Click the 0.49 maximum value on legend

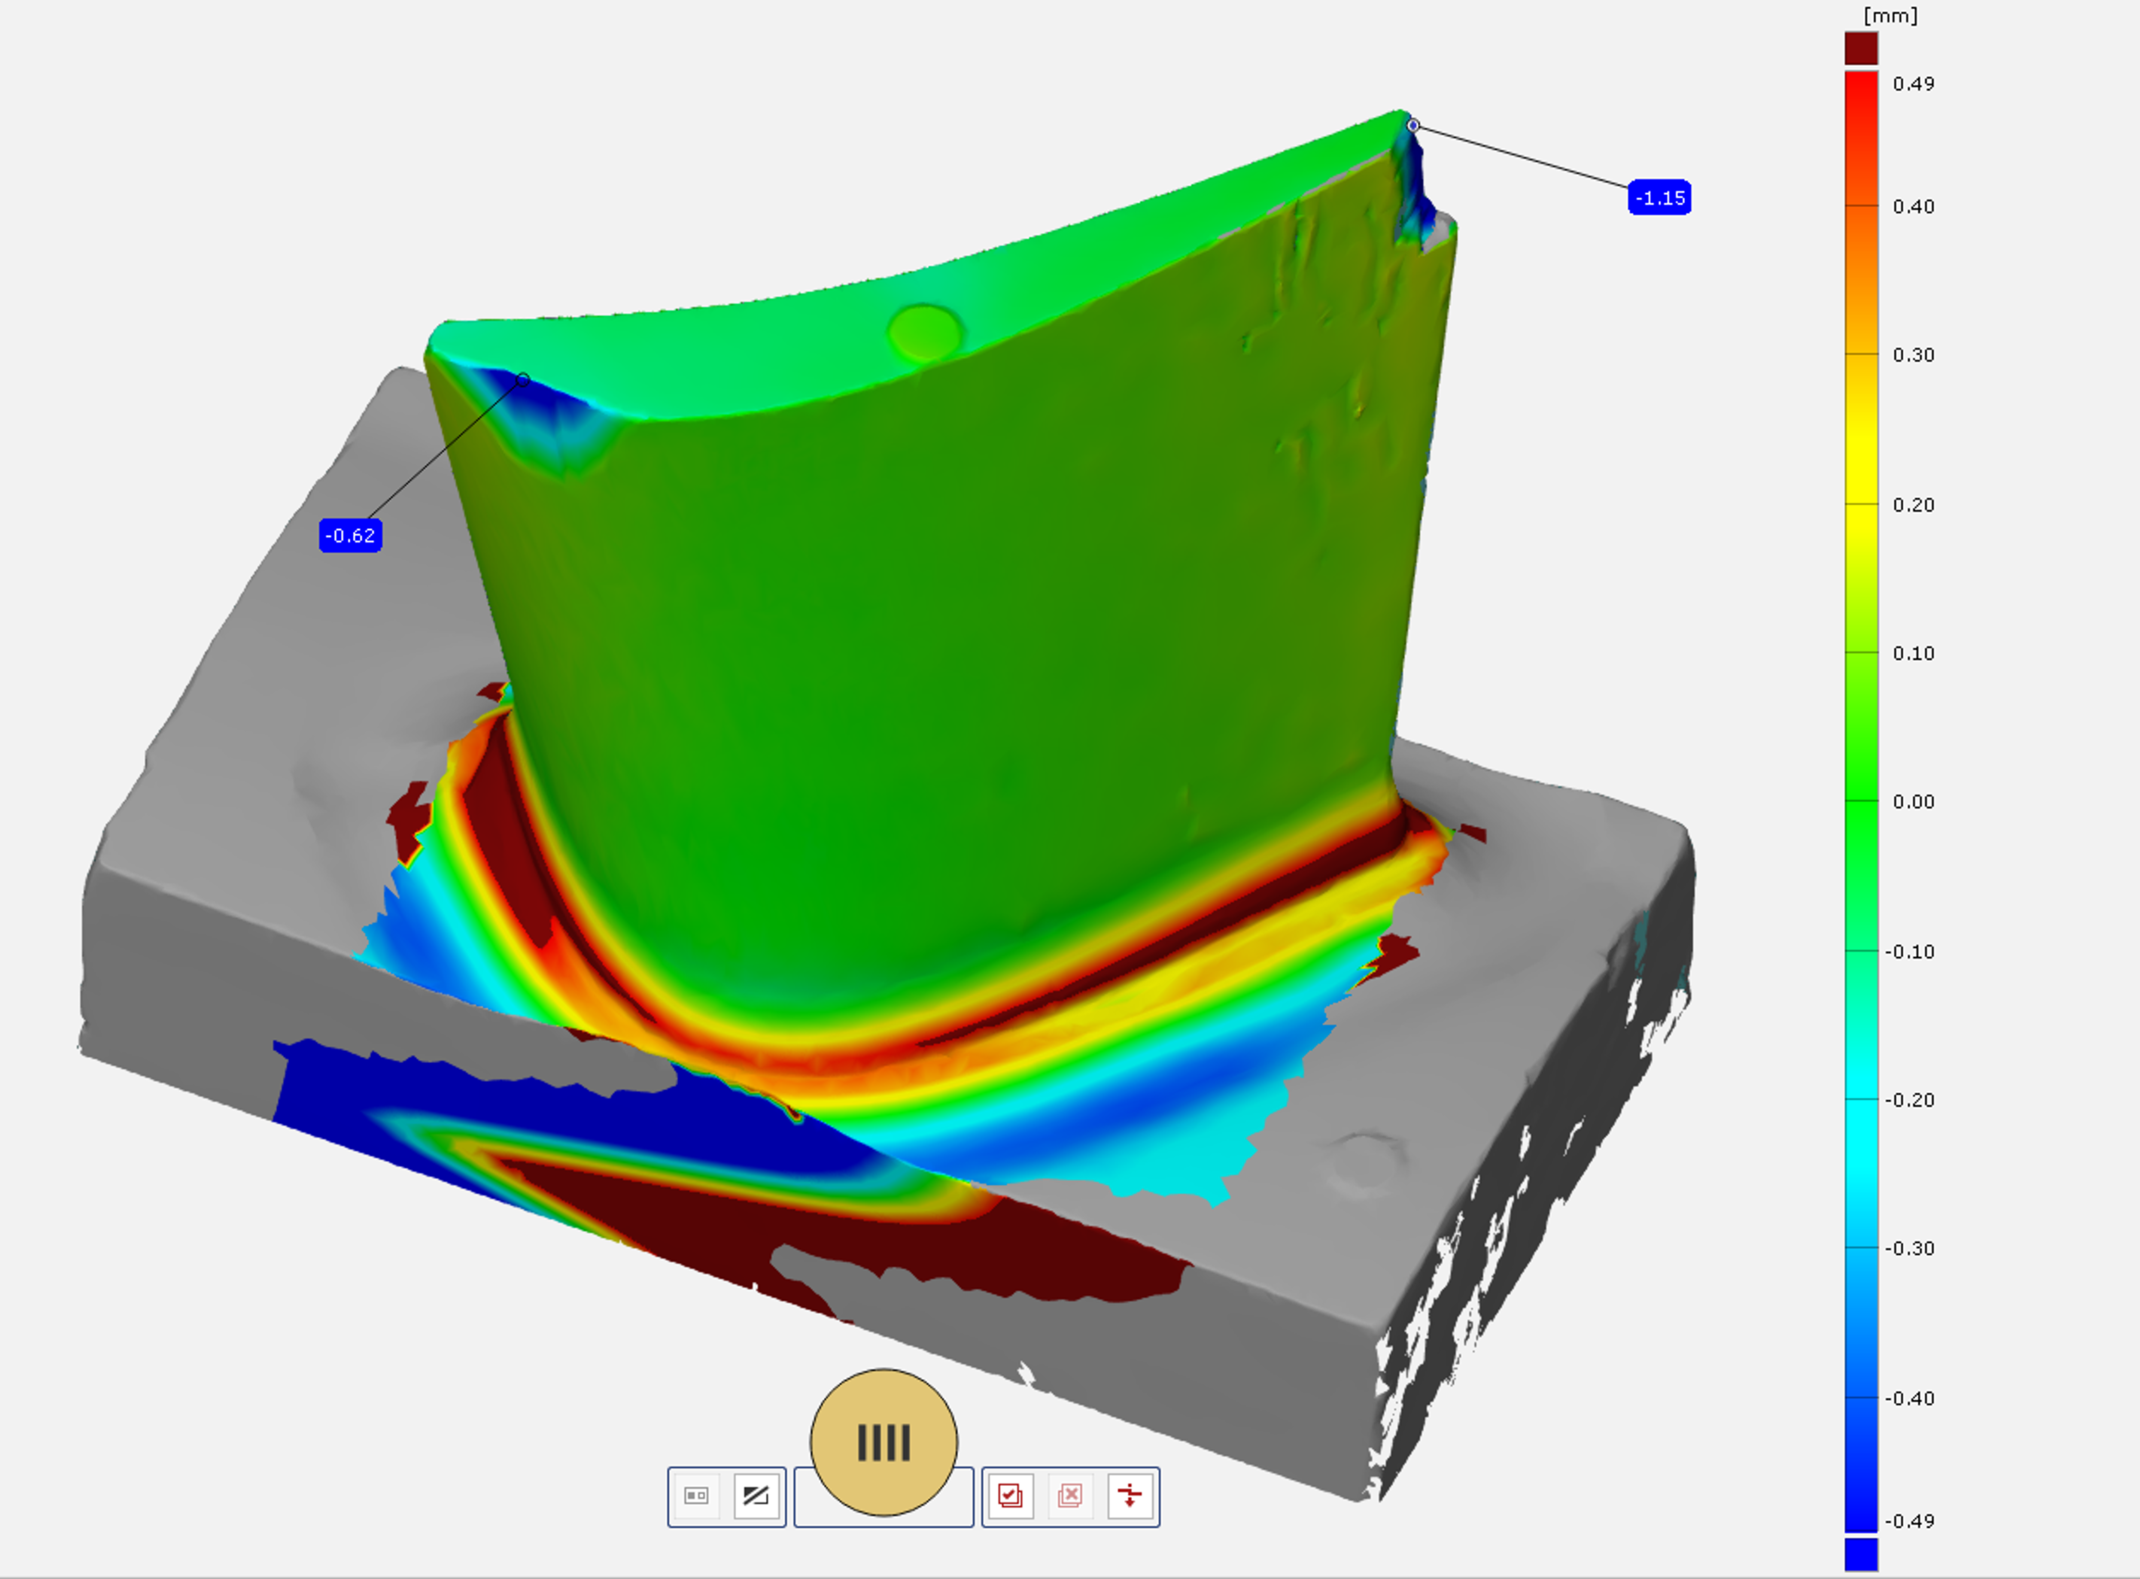pyautogui.click(x=1913, y=84)
